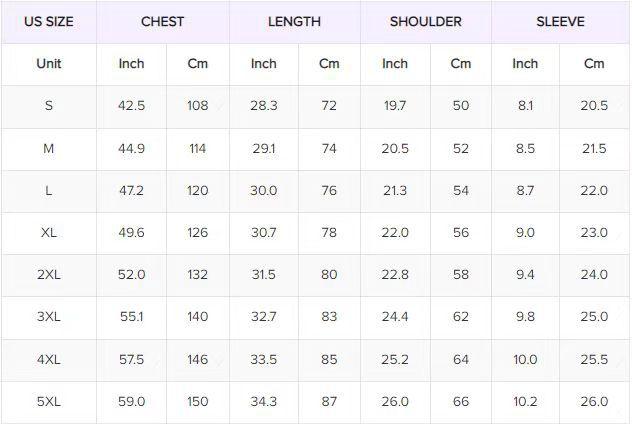Screen dimensions: 632x425
Task: Select the 3XL size row label
Action: [48, 316]
